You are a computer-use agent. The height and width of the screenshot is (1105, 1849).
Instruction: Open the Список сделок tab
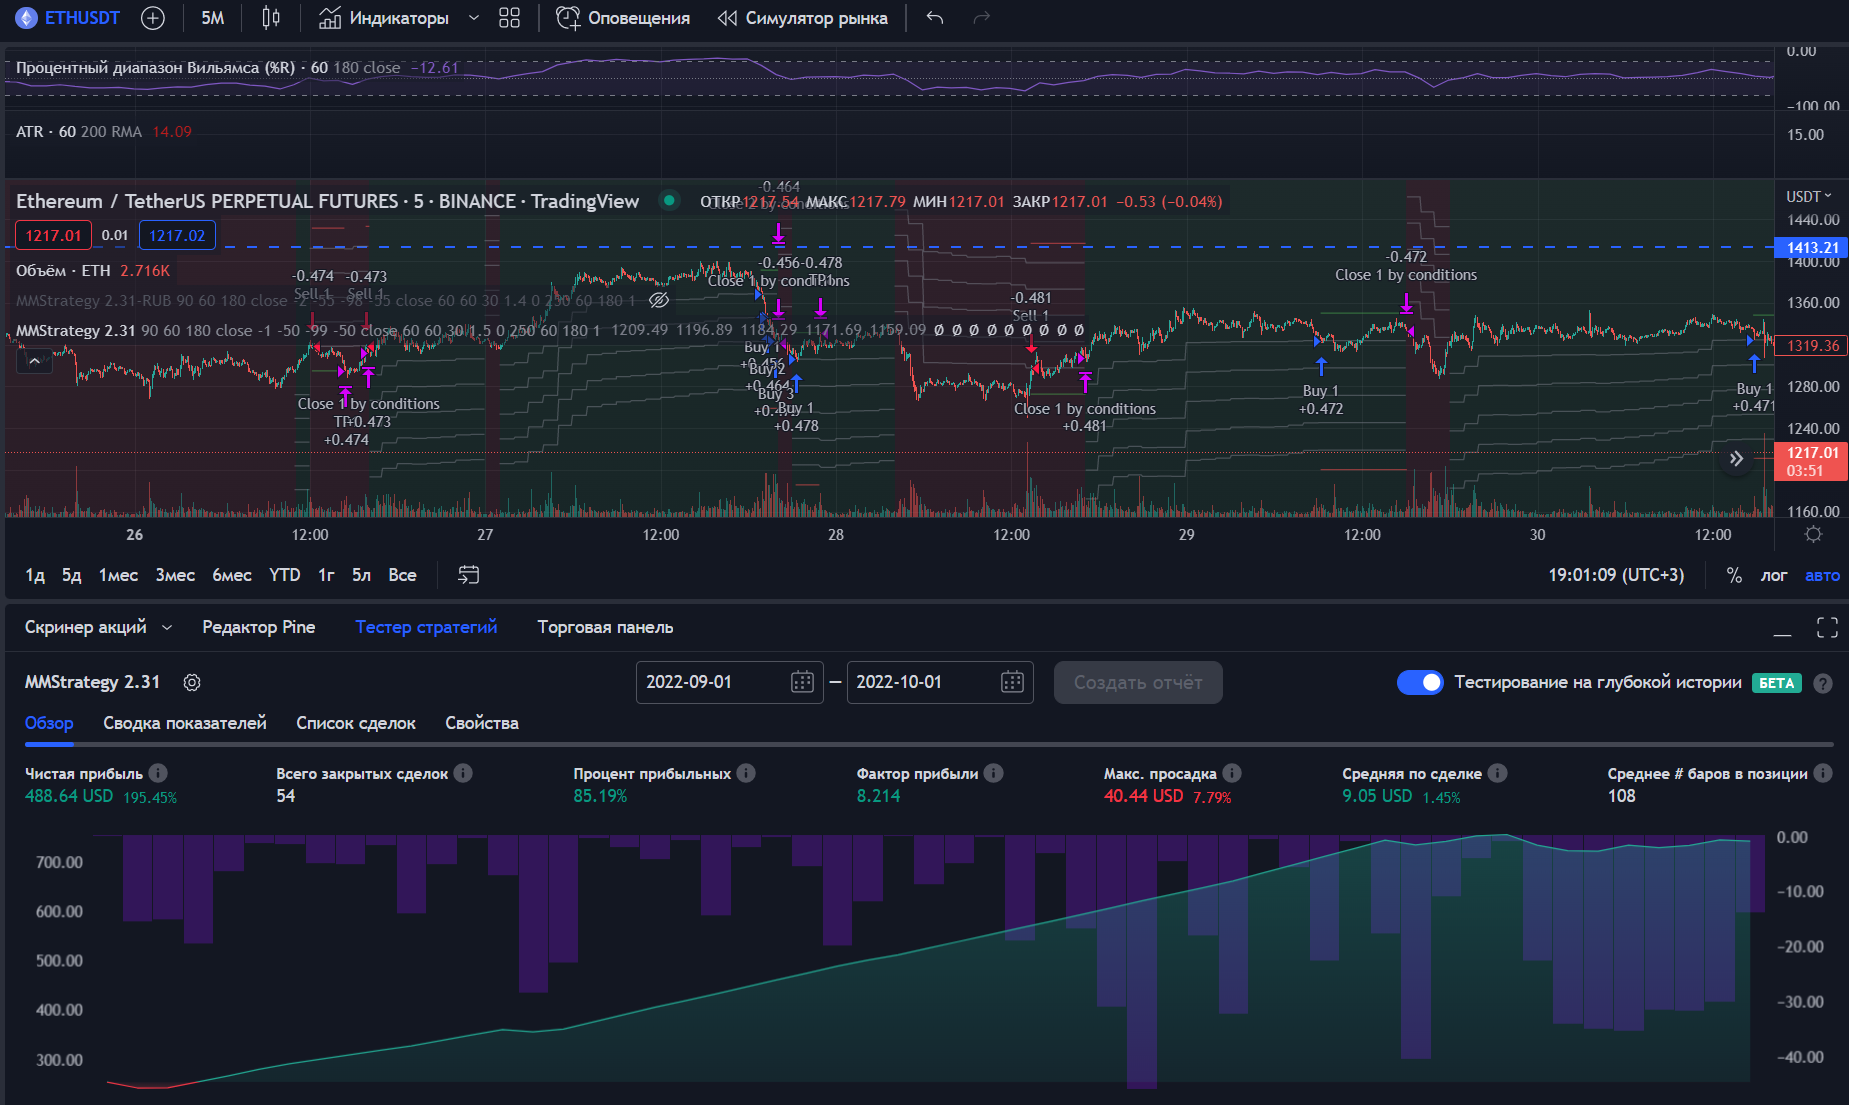pyautogui.click(x=355, y=723)
